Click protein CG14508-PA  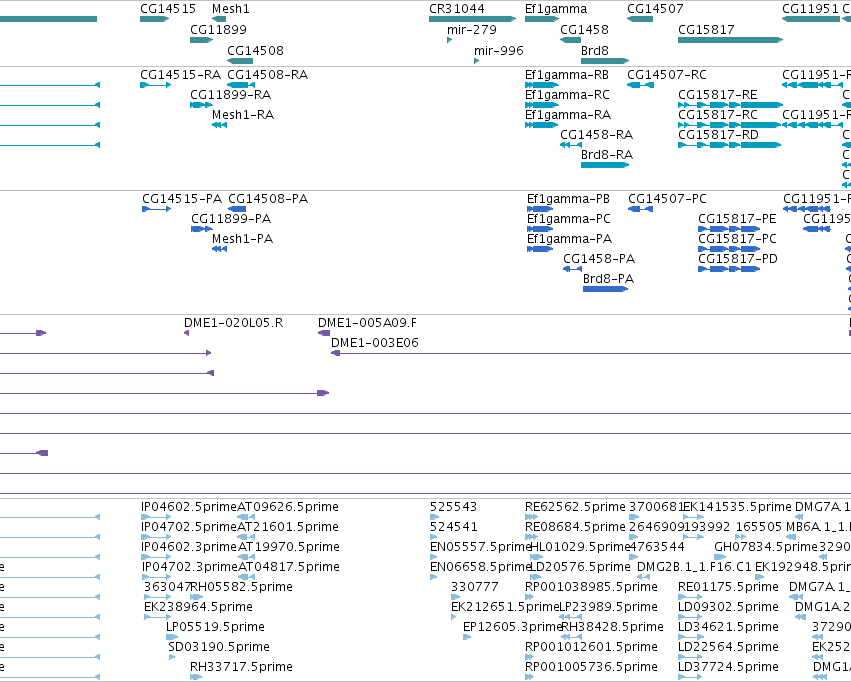point(237,209)
